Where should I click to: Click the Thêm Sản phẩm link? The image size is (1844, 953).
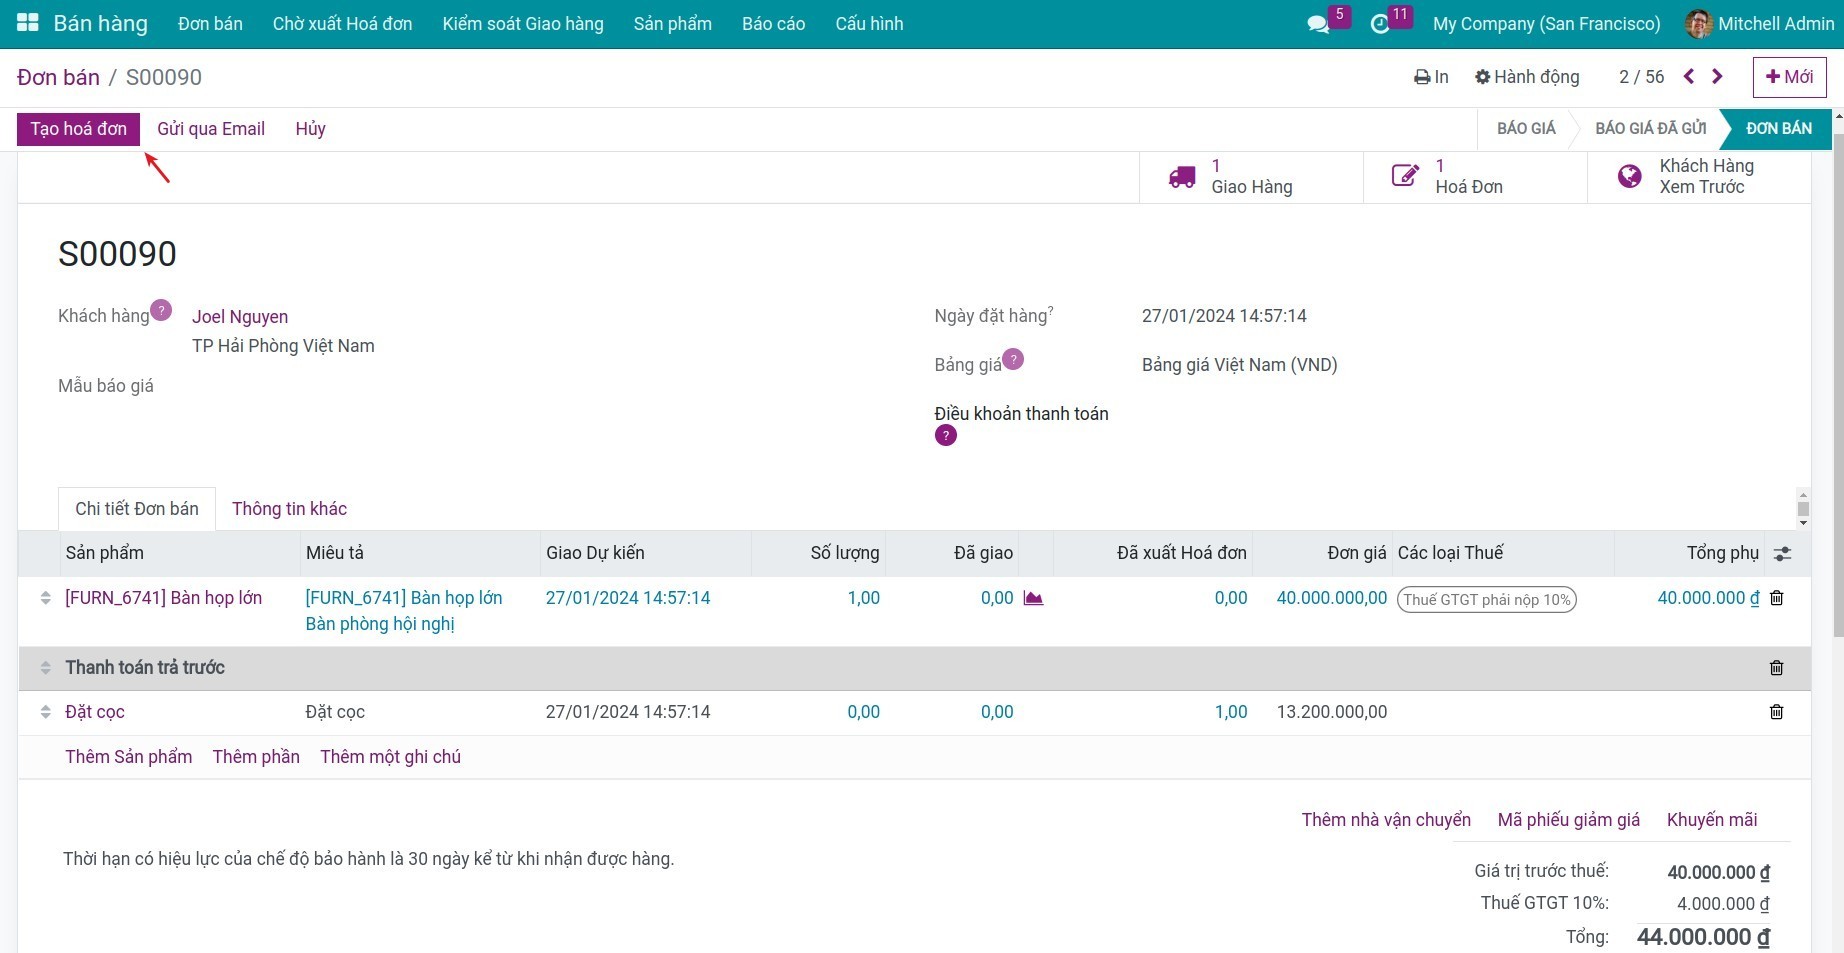coord(129,757)
